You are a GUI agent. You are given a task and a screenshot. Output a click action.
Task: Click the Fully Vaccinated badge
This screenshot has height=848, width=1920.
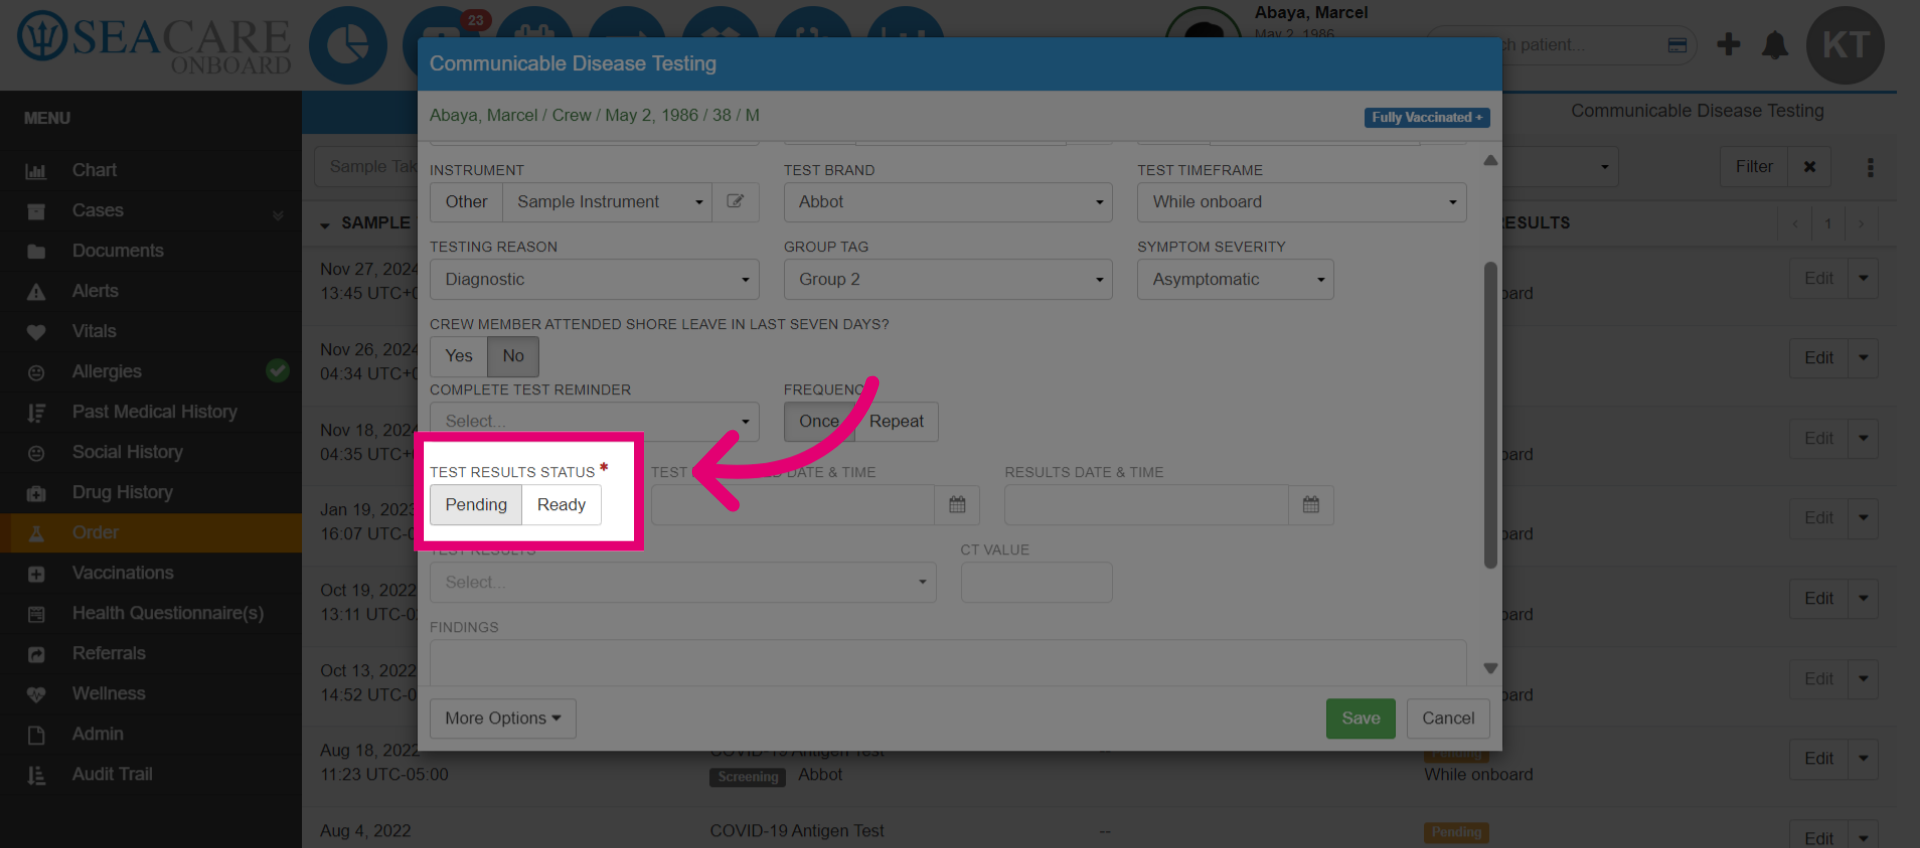(x=1427, y=117)
